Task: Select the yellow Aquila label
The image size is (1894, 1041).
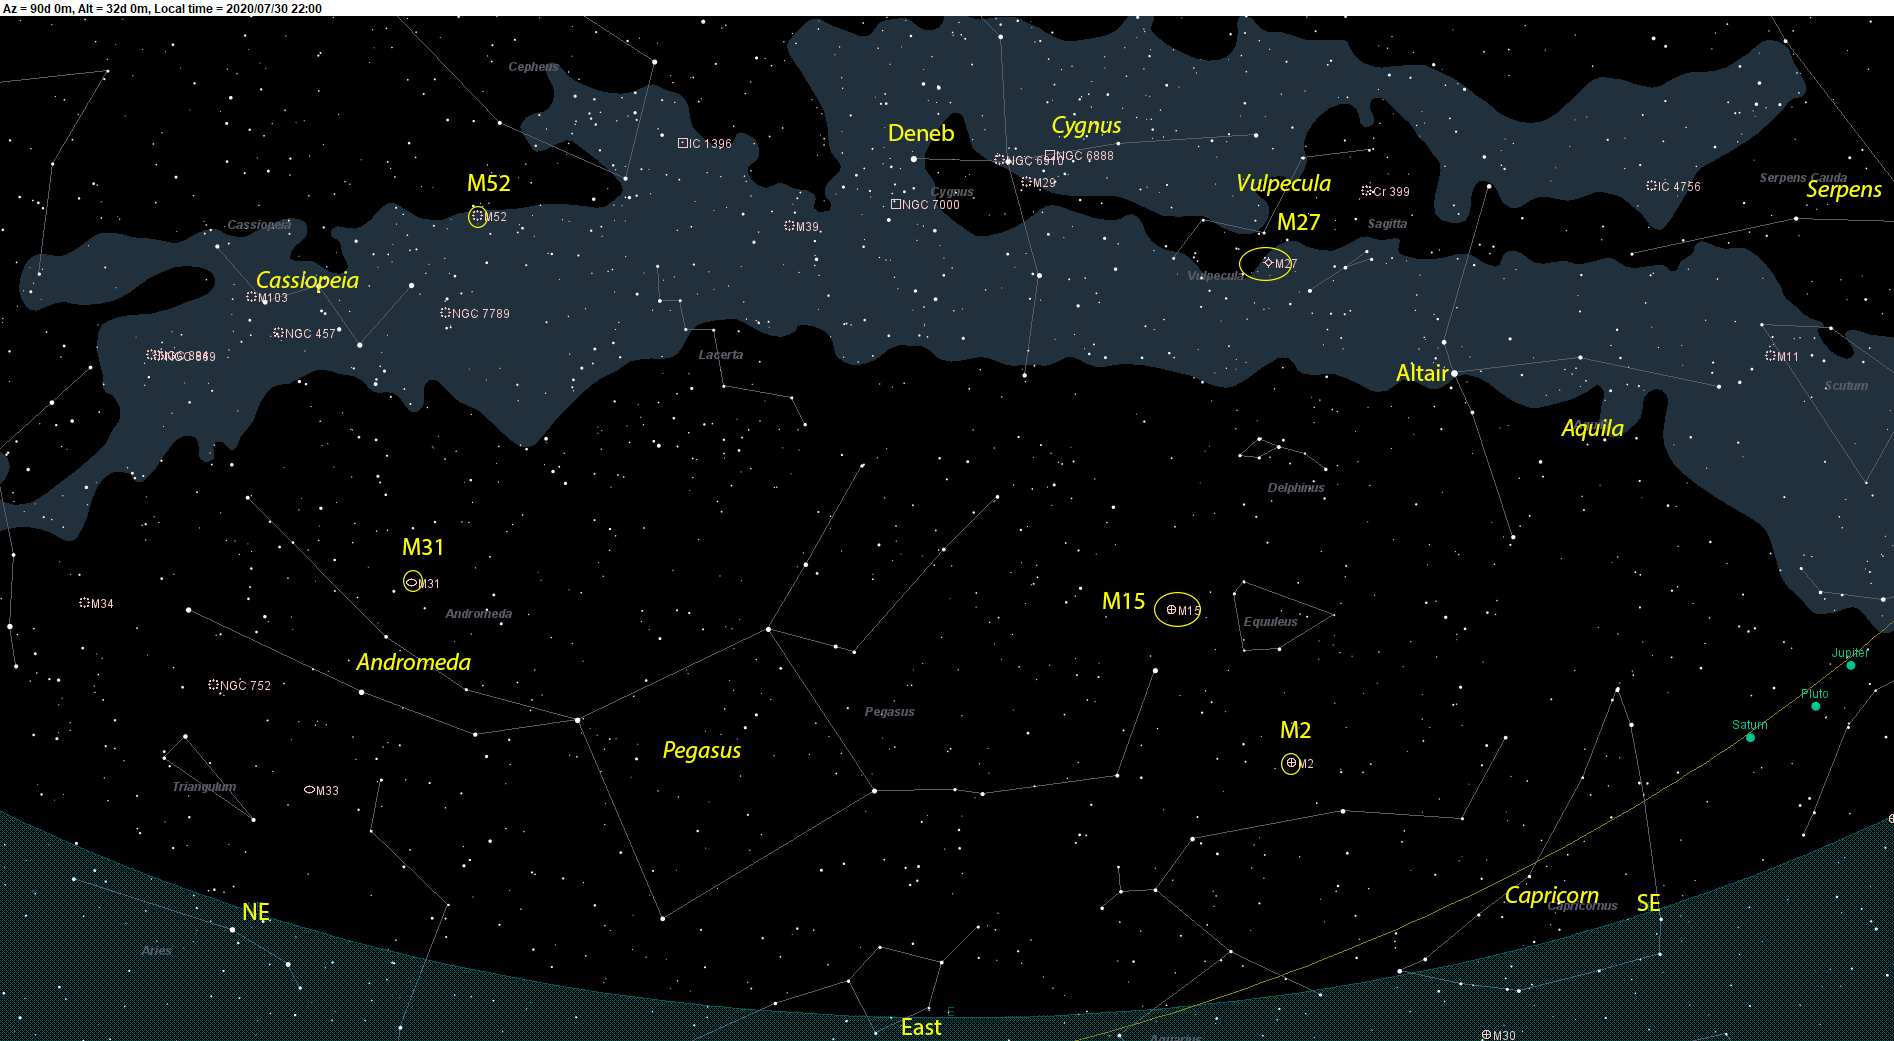Action: [1592, 429]
